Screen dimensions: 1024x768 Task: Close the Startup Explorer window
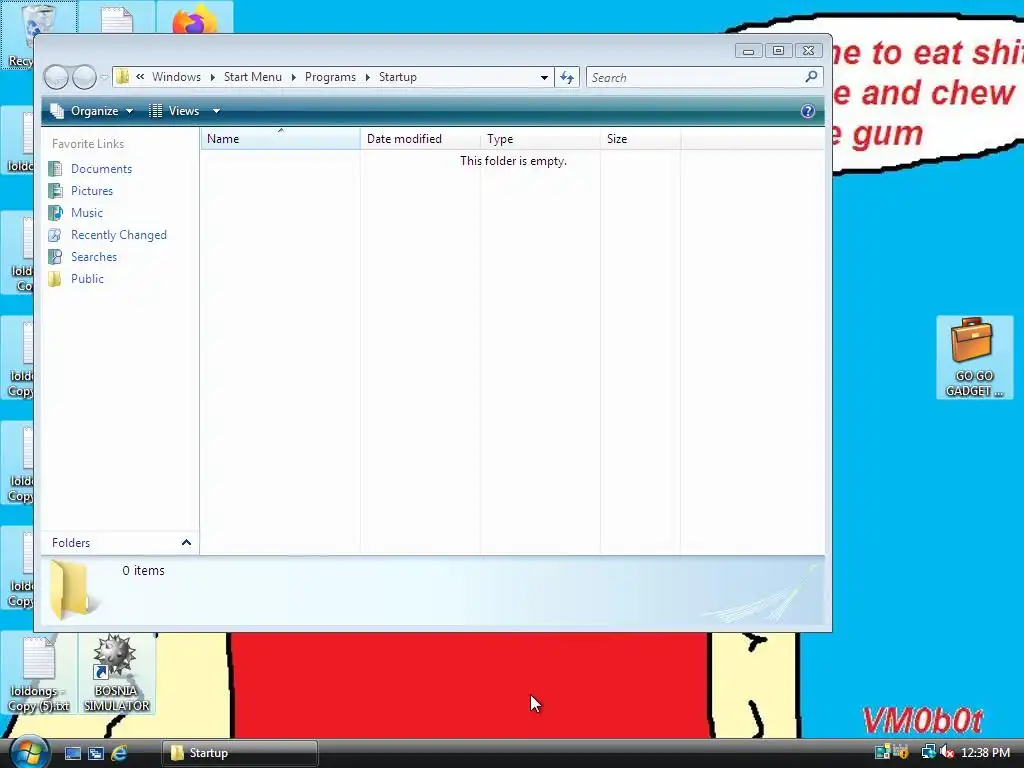click(808, 51)
